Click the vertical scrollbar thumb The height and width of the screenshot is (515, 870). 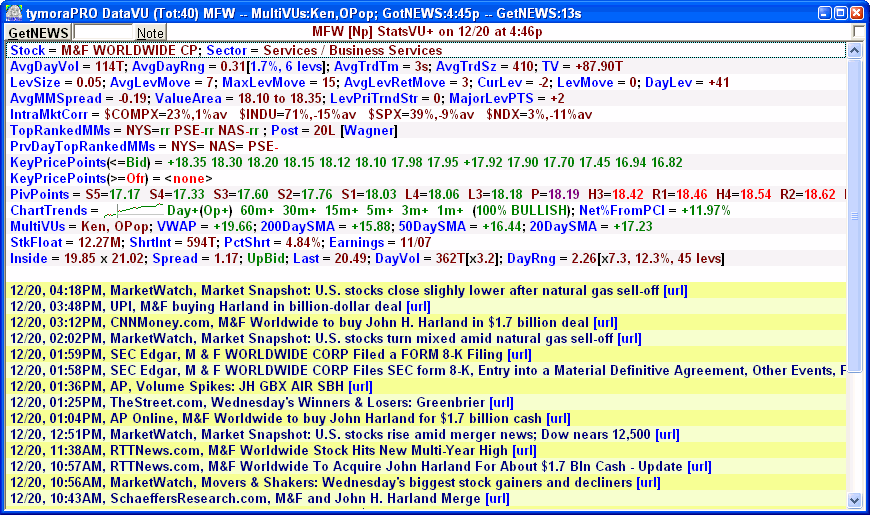854,214
